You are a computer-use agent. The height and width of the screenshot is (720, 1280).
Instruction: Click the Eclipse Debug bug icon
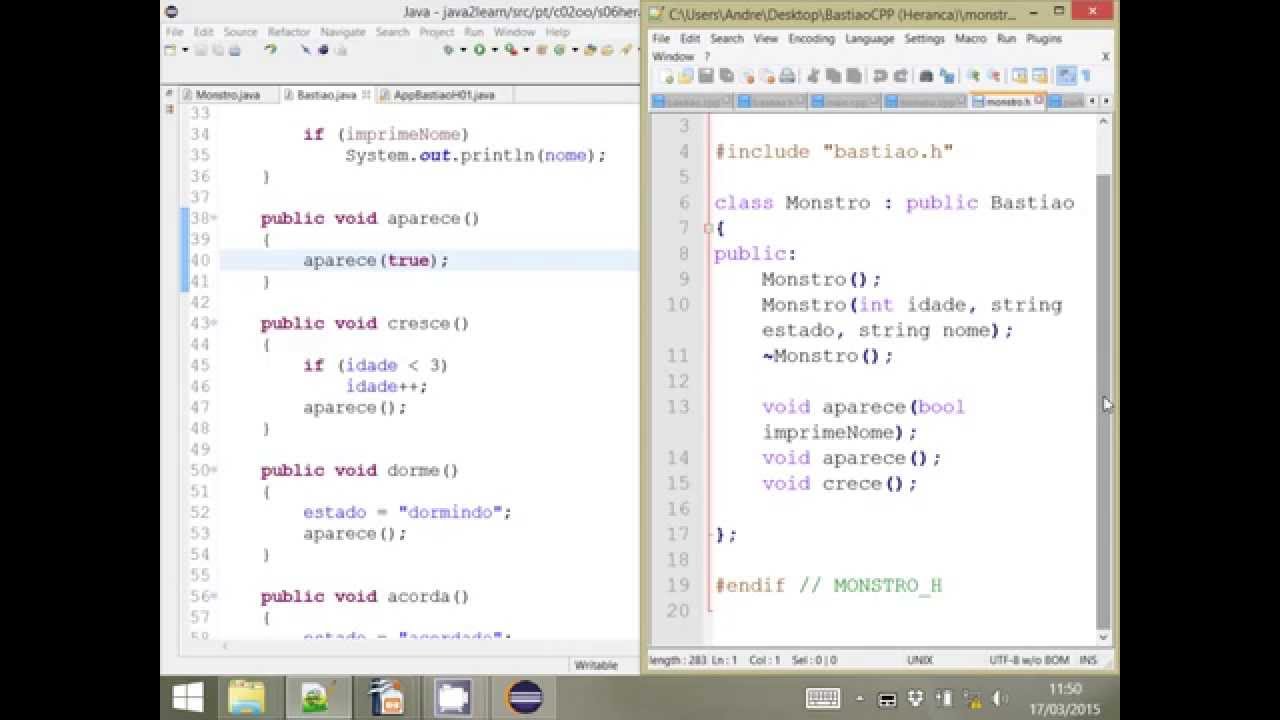point(448,49)
